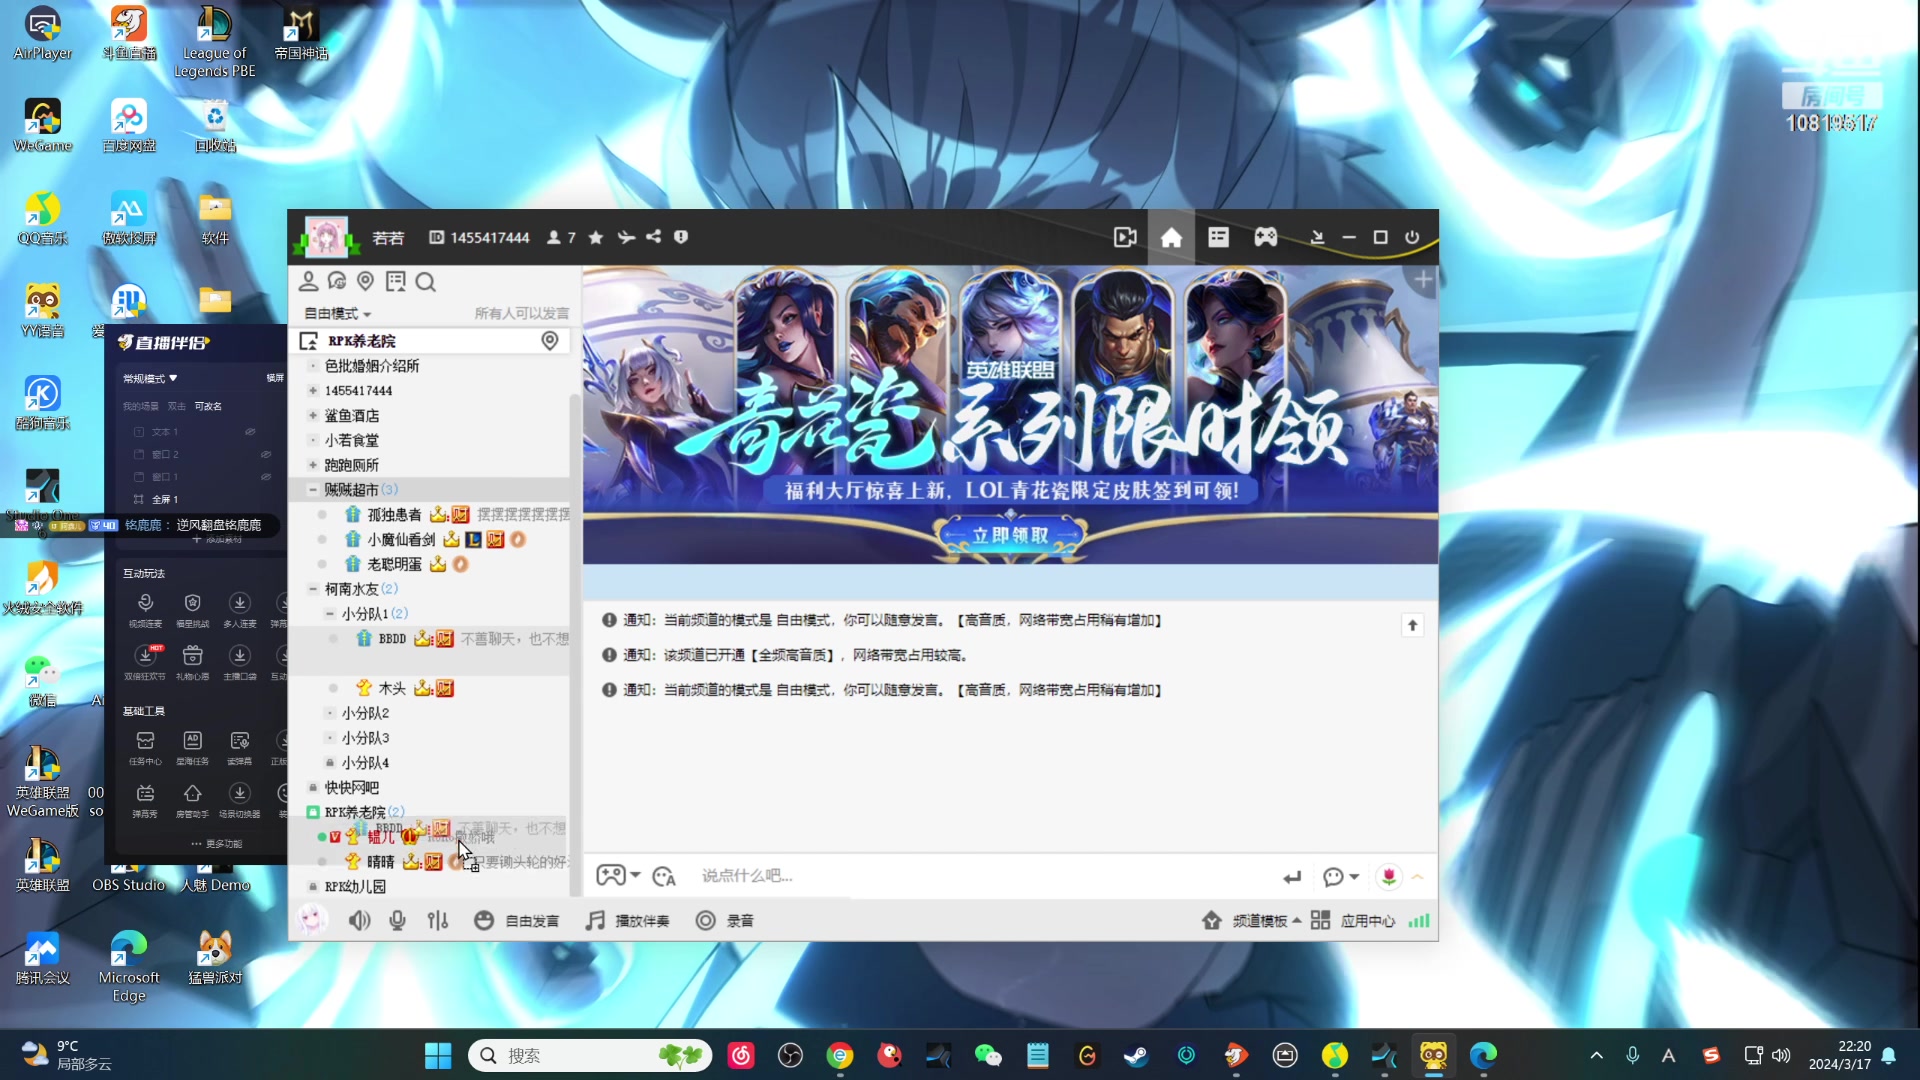Search the channel with the magnifier icon
The height and width of the screenshot is (1080, 1920).
pyautogui.click(x=426, y=282)
